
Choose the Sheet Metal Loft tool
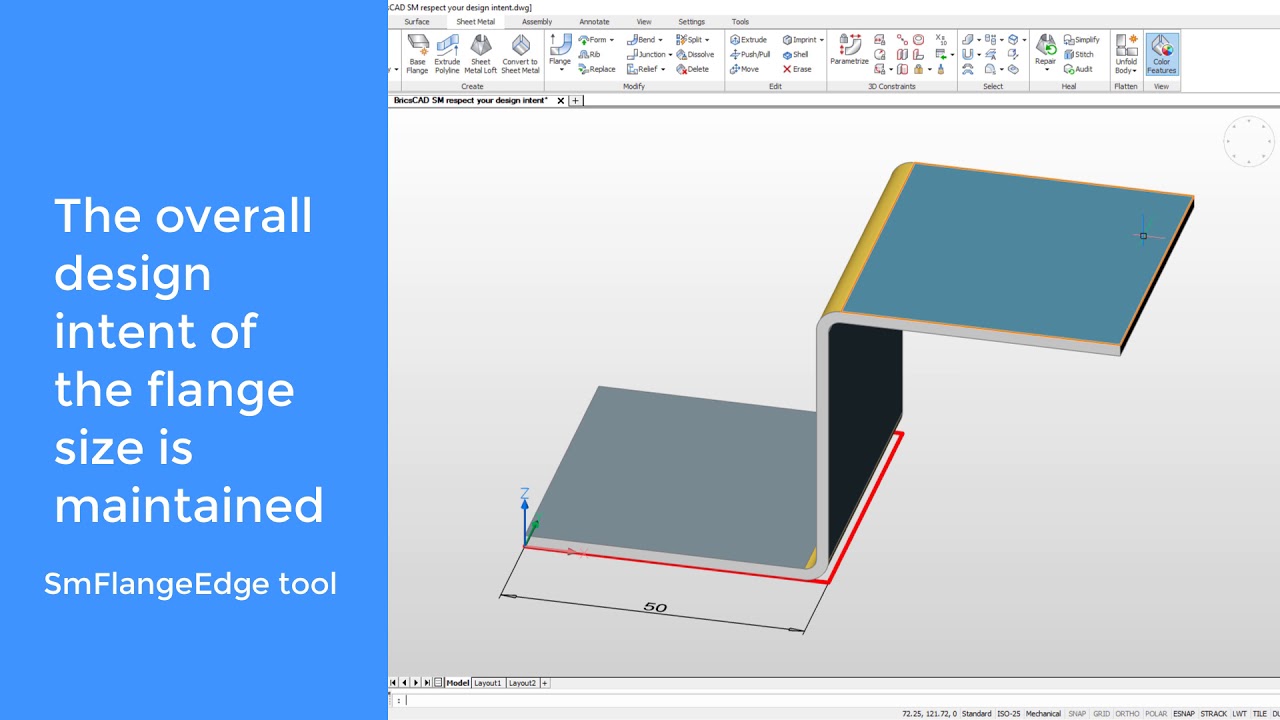click(481, 54)
